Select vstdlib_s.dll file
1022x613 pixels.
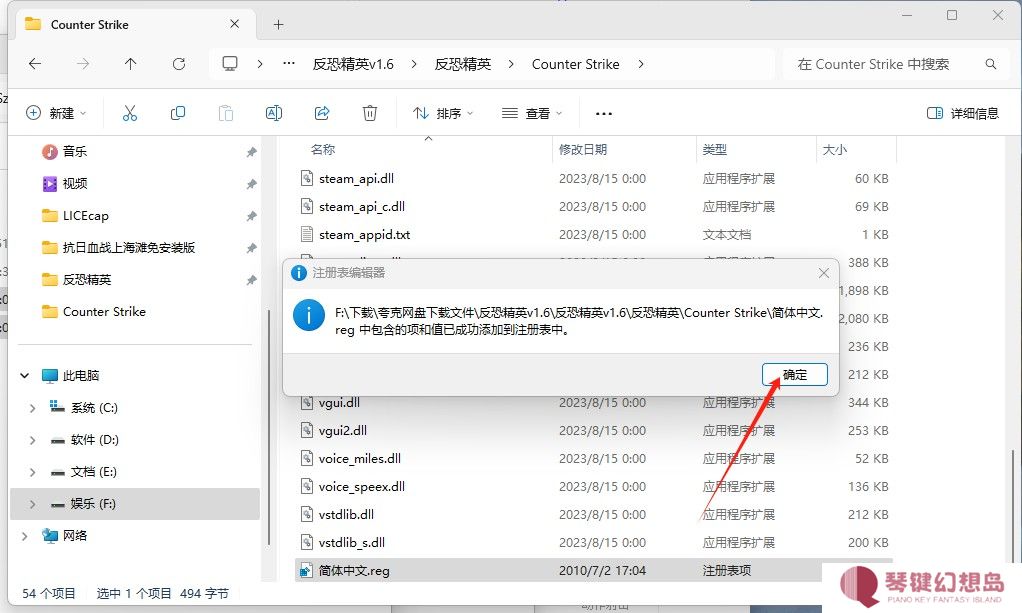coord(352,543)
